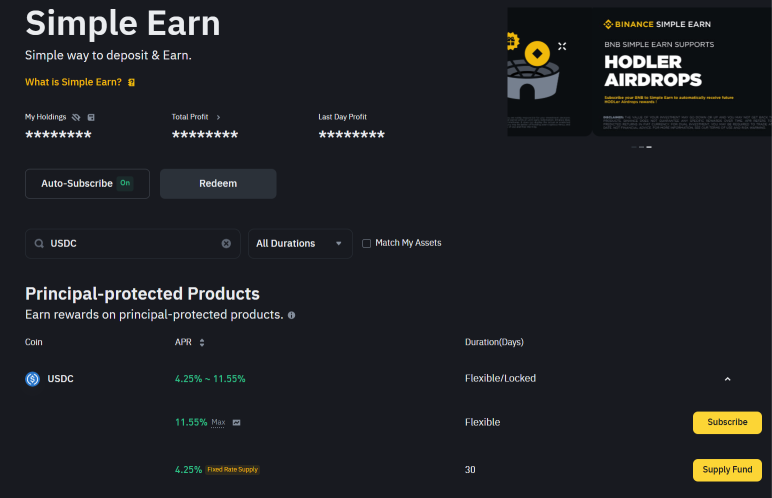Toggle hide-balance eye icon beside My Holdings
The image size is (772, 498).
(x=76, y=117)
